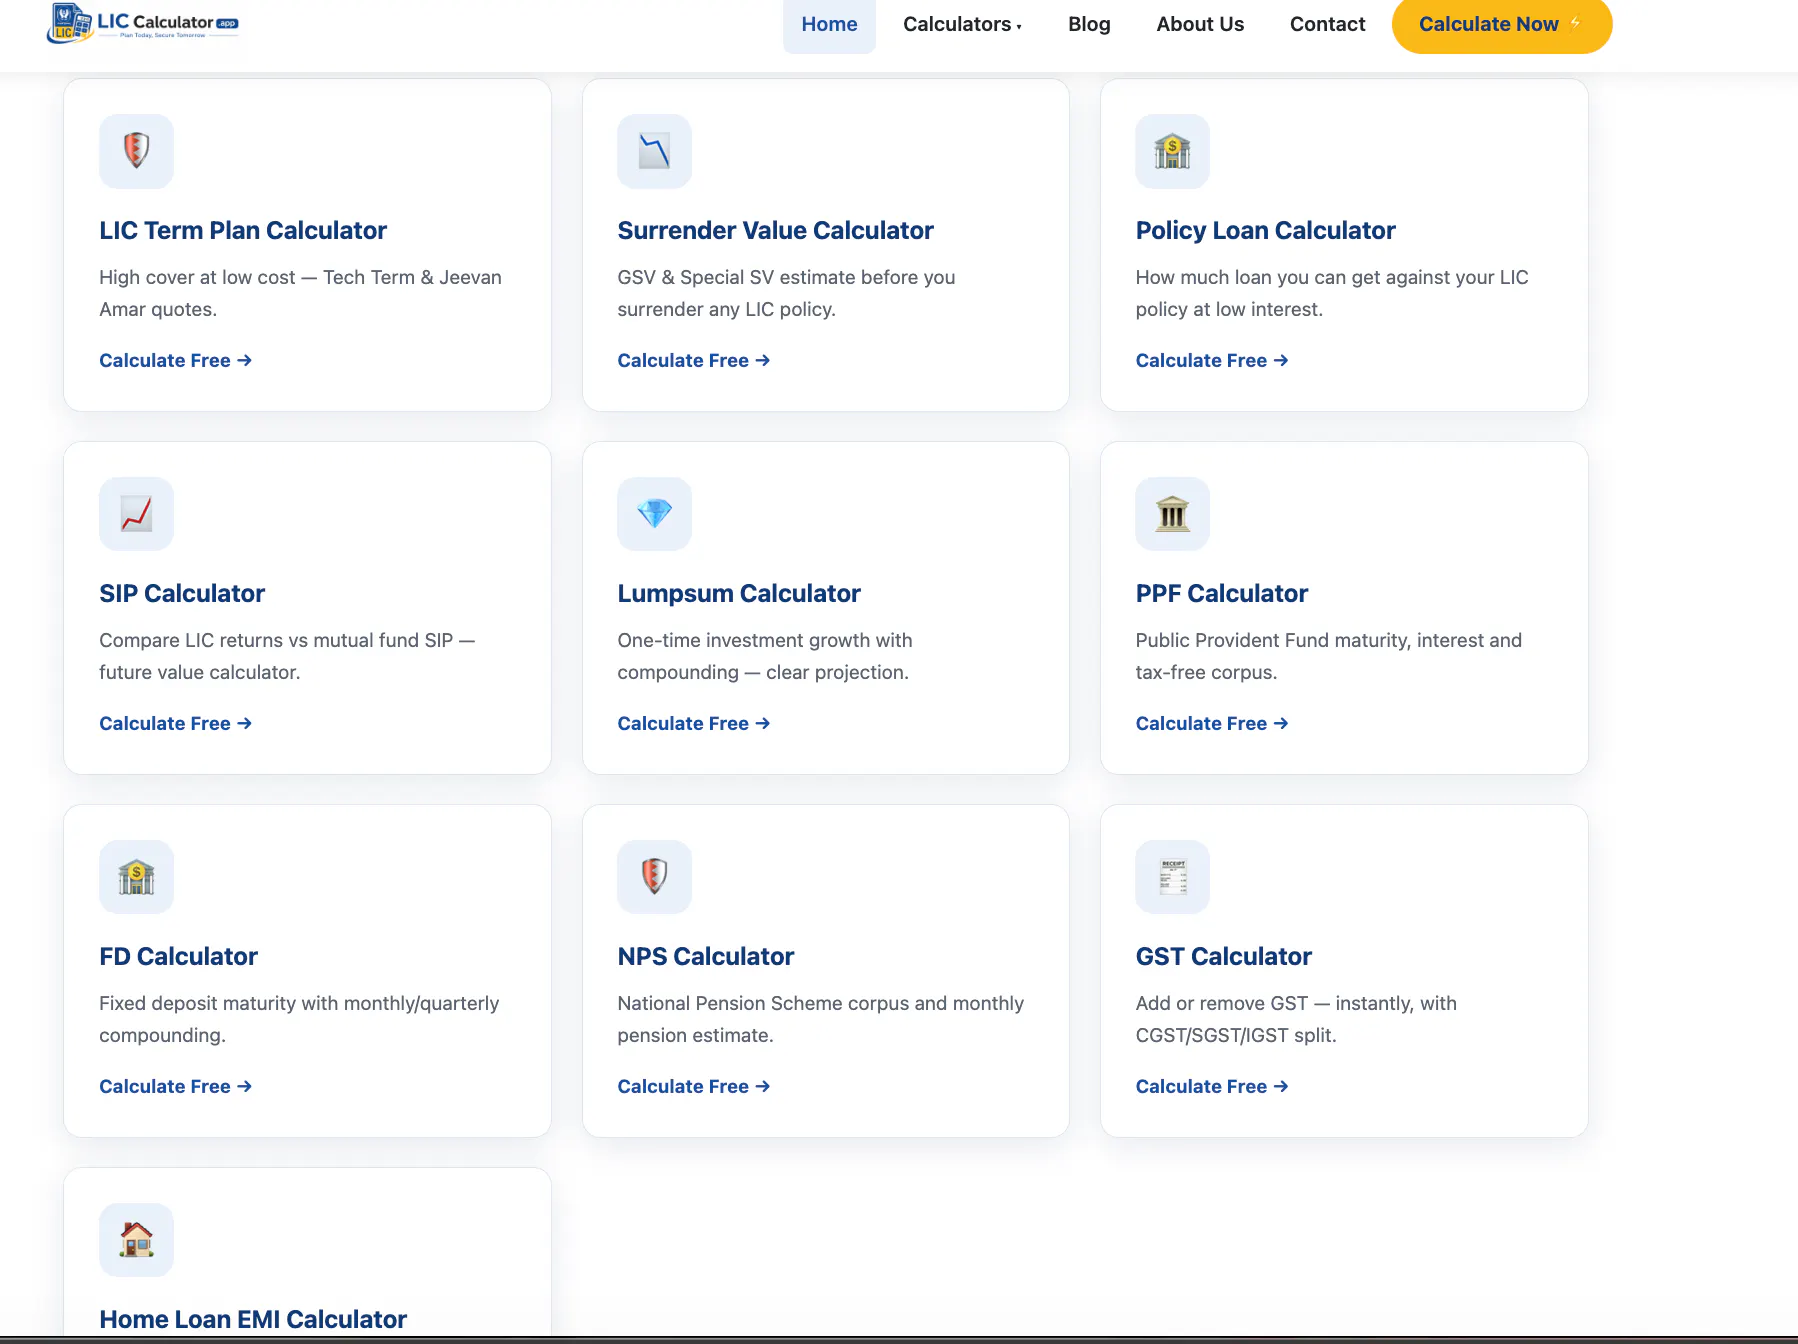Click the fixed deposit maturity description

[x=299, y=1020]
